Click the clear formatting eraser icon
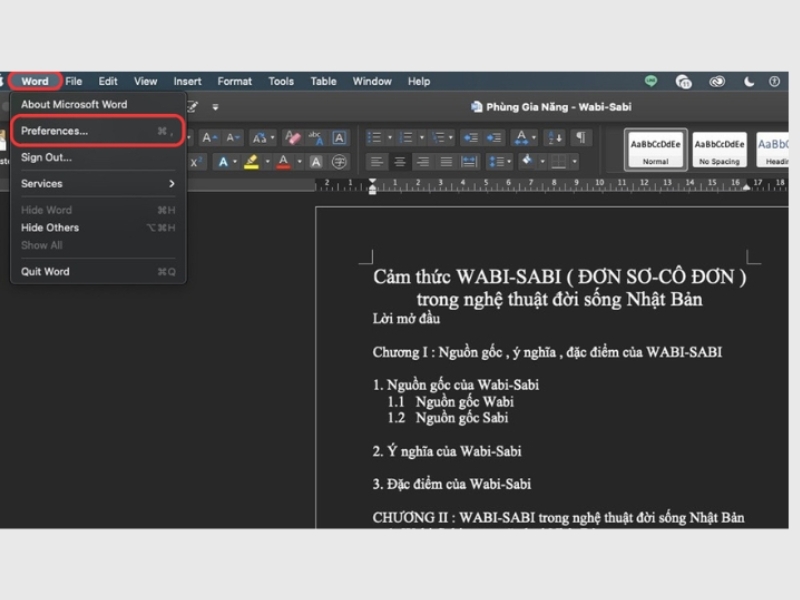 pyautogui.click(x=293, y=138)
